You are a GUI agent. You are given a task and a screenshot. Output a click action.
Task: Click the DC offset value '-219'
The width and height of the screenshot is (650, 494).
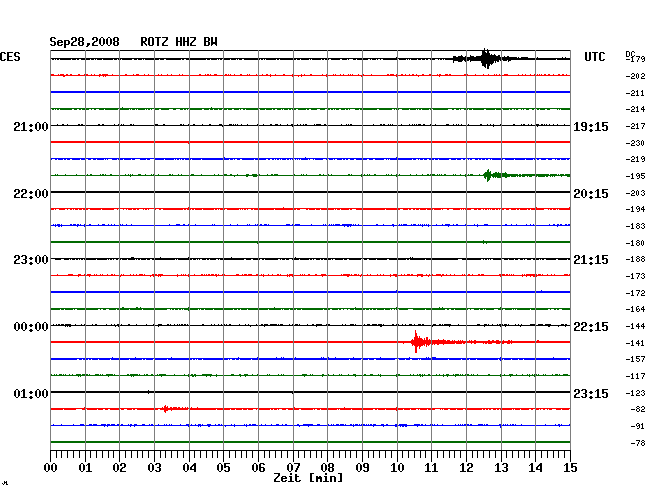[635, 159]
